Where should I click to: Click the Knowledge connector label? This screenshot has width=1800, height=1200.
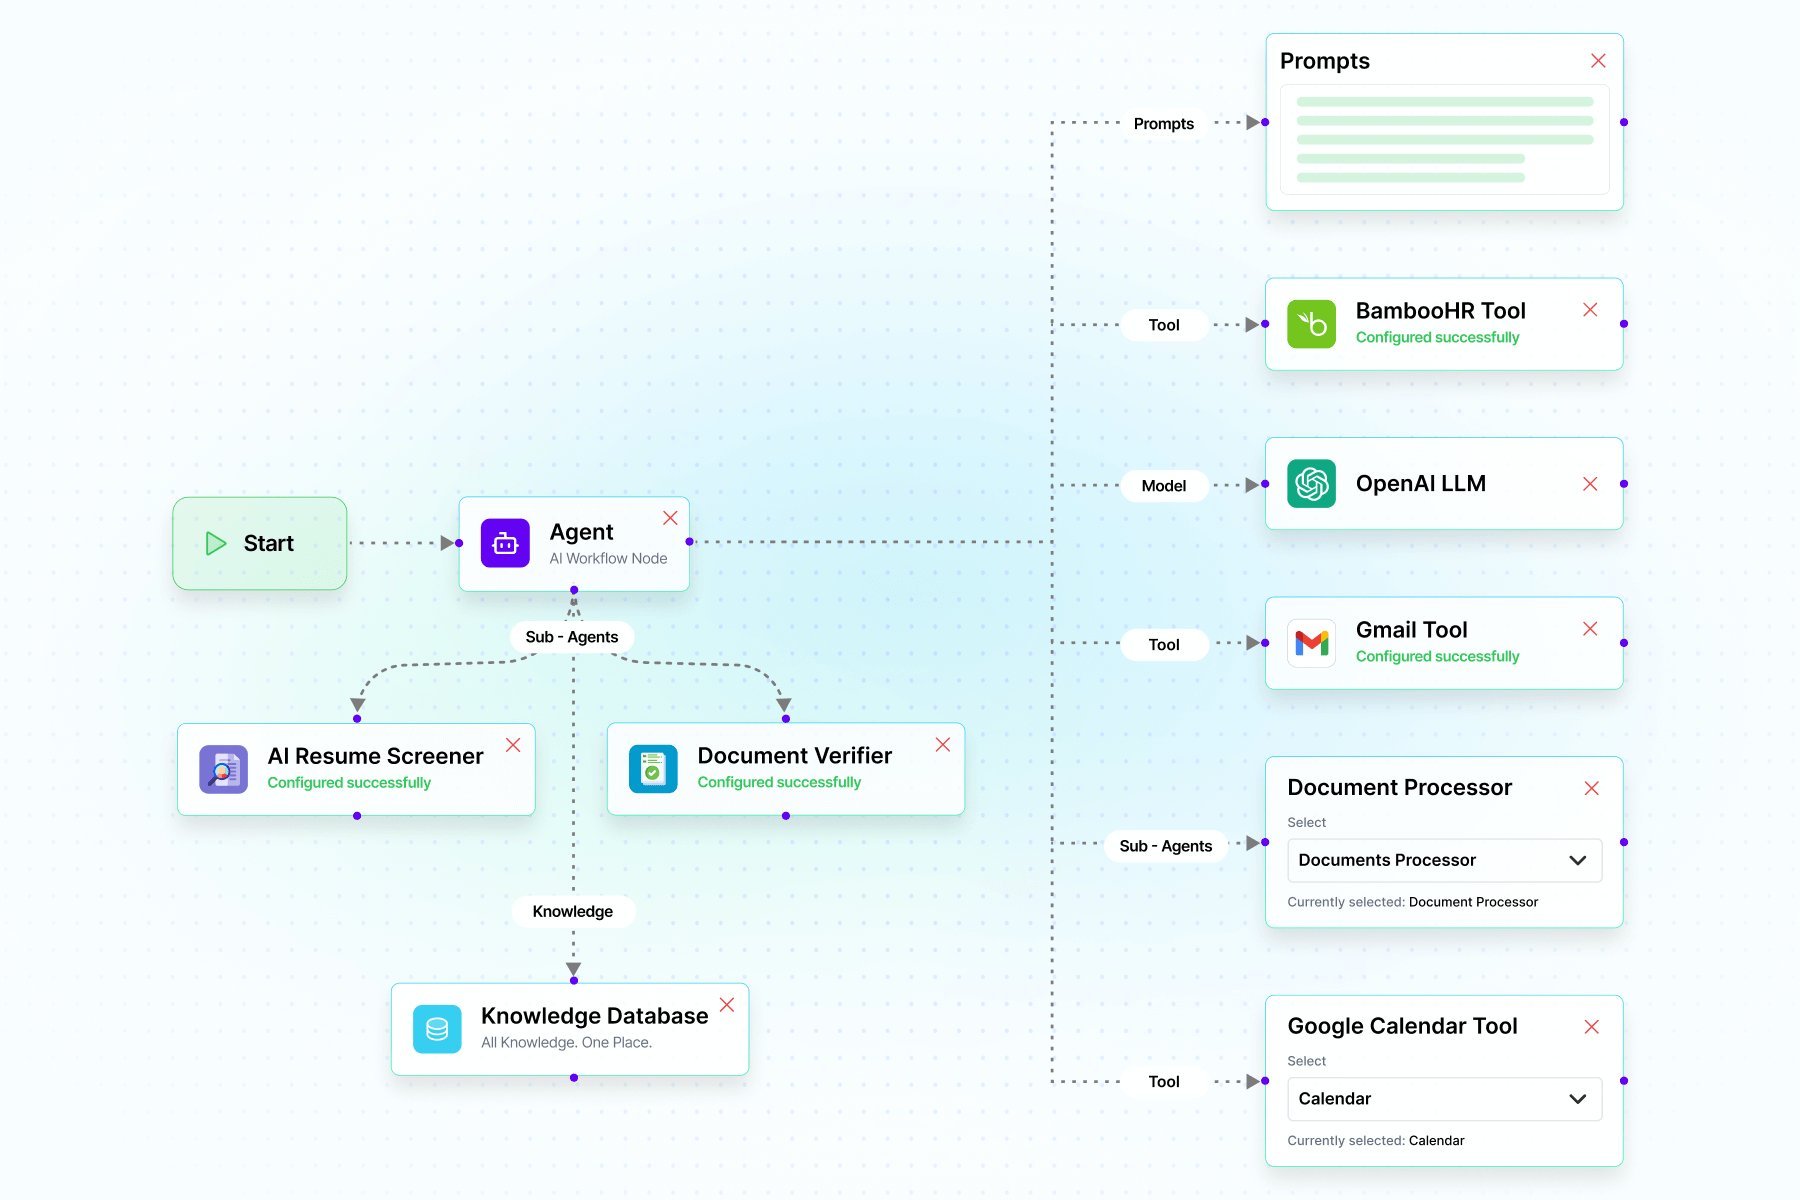click(572, 911)
